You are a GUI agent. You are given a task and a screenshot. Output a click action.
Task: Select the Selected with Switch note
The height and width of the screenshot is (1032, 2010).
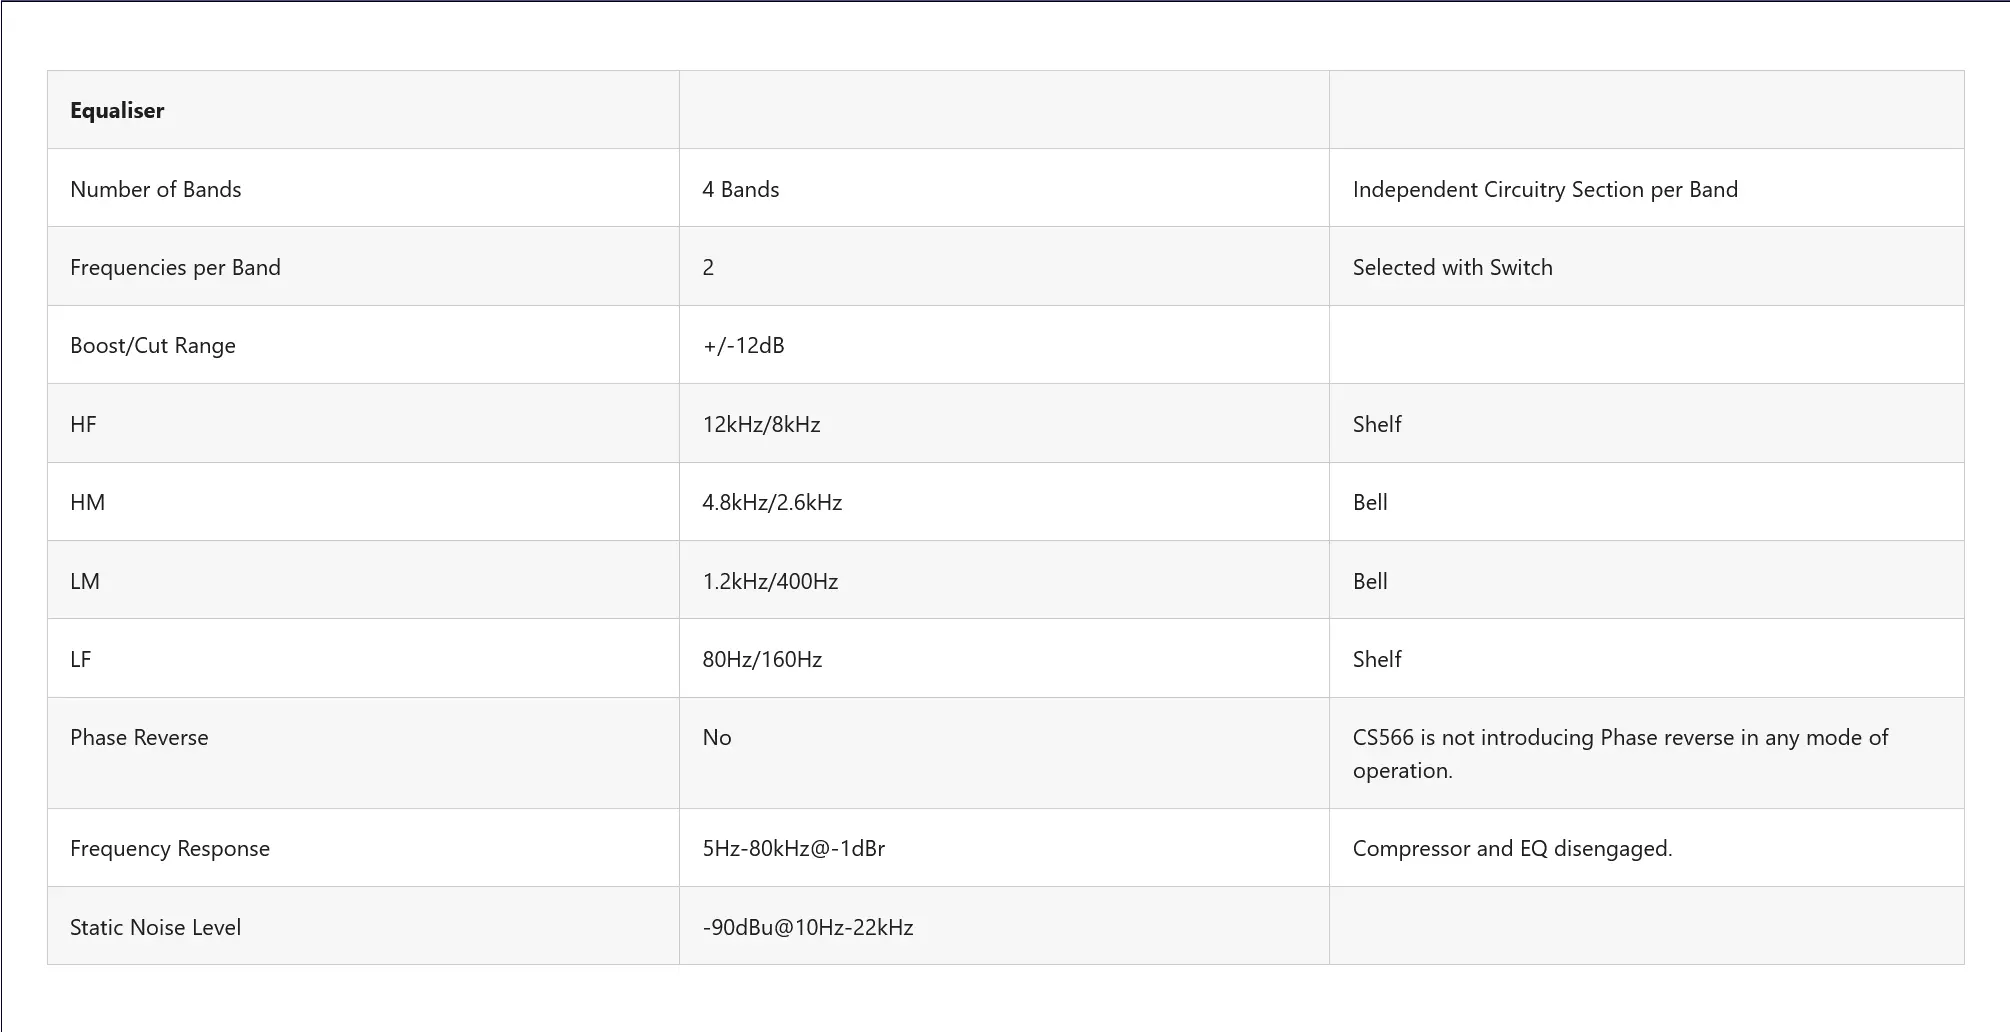[1452, 268]
